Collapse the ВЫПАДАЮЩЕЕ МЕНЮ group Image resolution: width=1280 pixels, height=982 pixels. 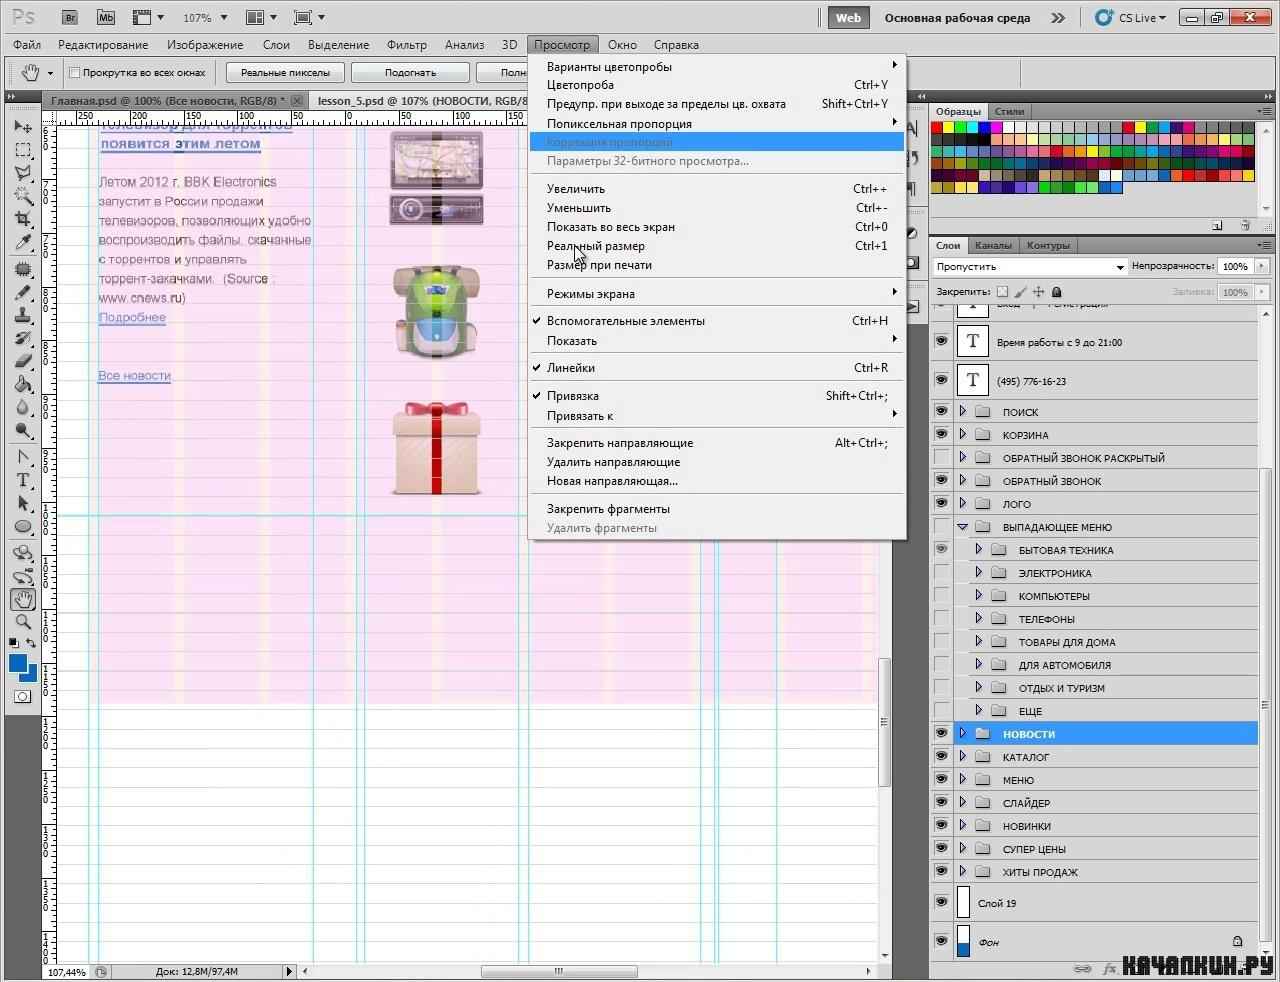point(963,526)
